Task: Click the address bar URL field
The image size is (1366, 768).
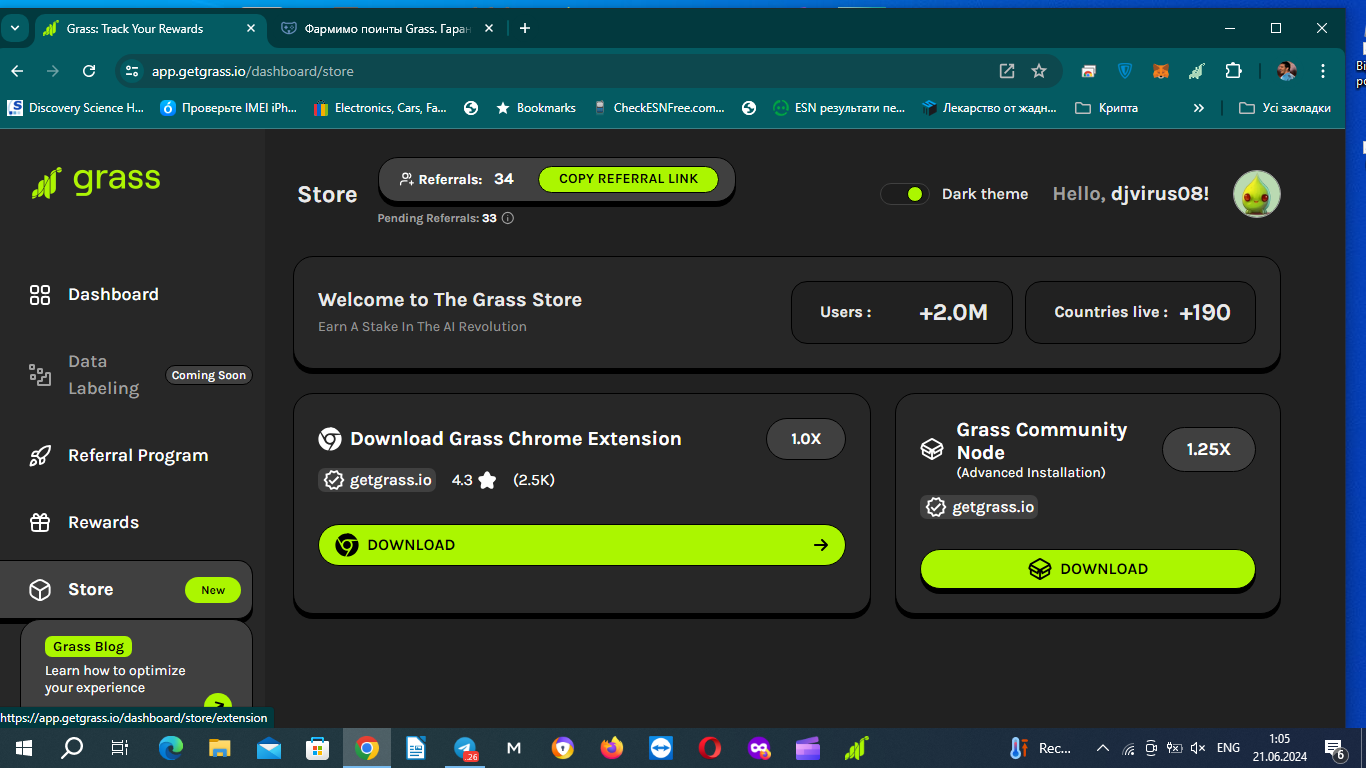Action: click(x=560, y=71)
